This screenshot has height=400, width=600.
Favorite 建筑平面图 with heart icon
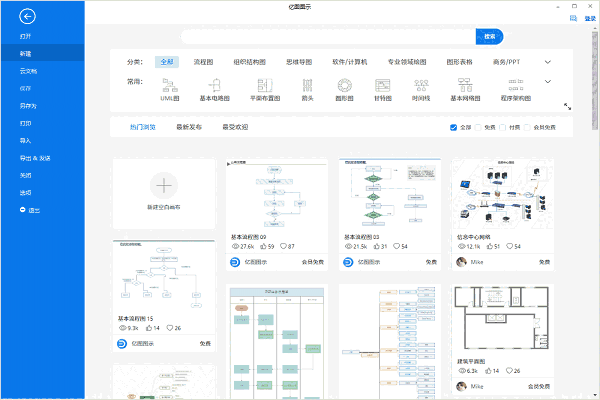tap(509, 371)
